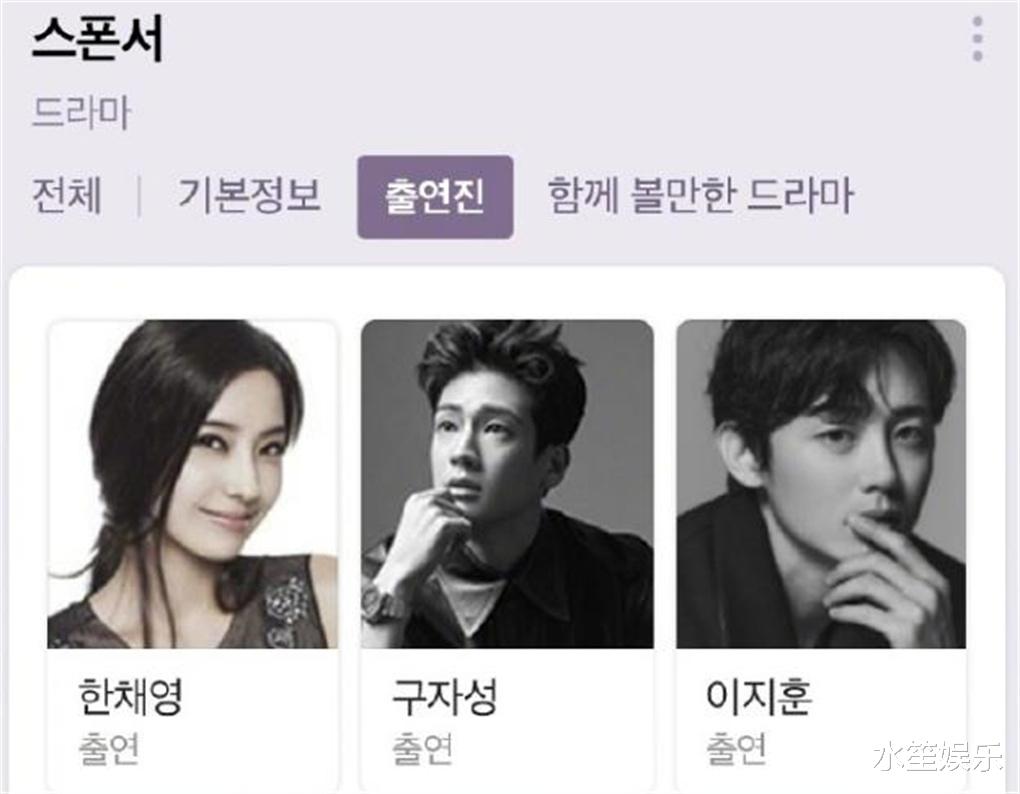Screen dimensions: 1020x794
Task: Click 출연 role label under 한채영
Action: [x=109, y=749]
